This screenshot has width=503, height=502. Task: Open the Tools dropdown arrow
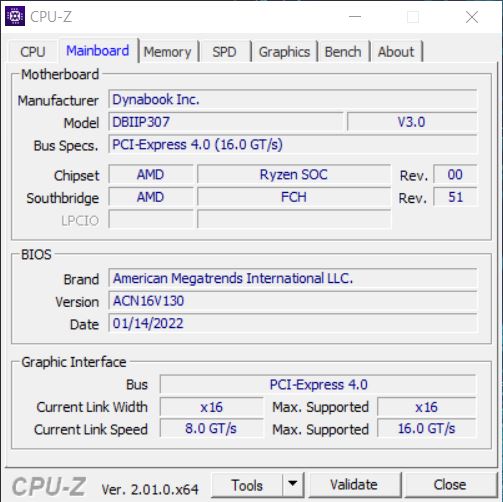point(293,485)
